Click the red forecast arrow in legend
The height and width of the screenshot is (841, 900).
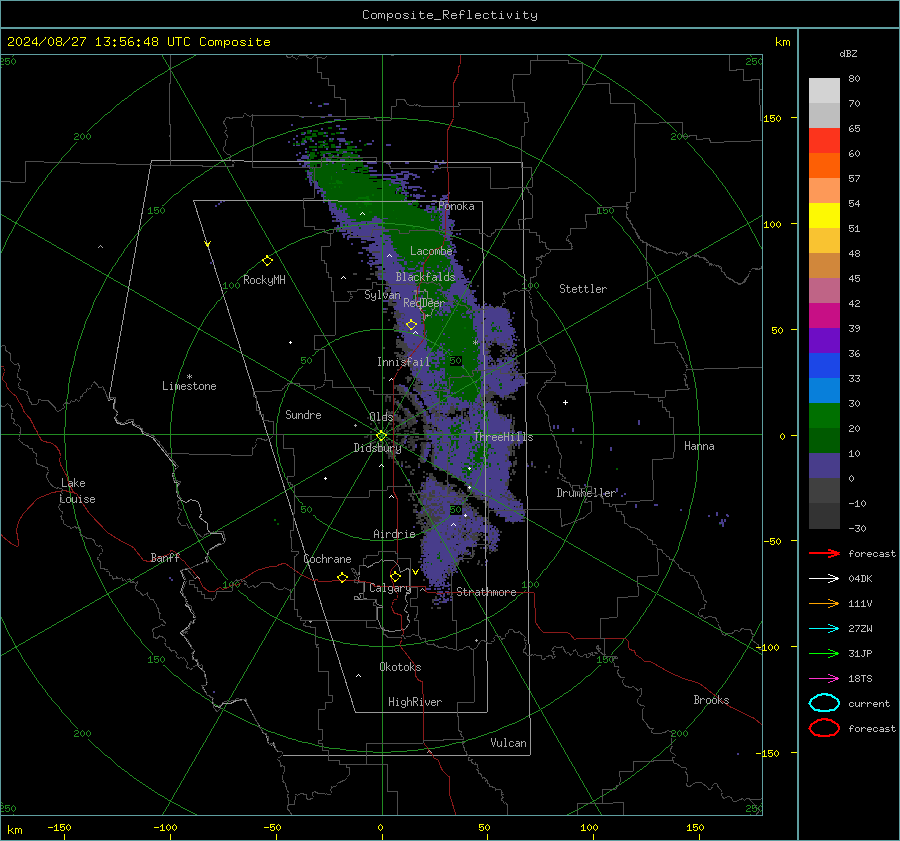(824, 553)
